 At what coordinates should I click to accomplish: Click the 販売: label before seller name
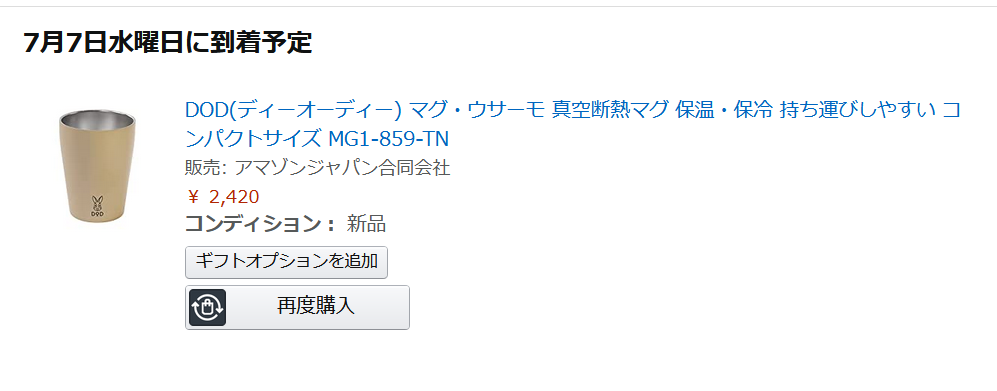(206, 168)
